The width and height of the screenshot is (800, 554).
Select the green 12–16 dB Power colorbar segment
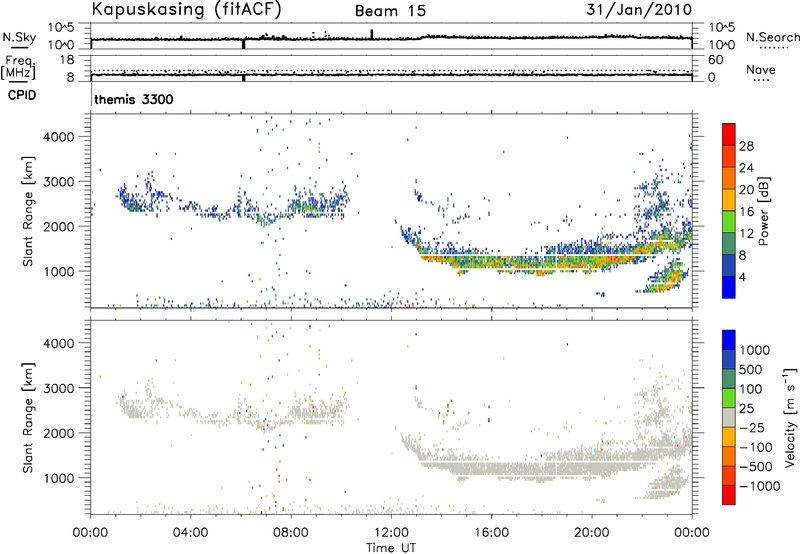point(729,221)
